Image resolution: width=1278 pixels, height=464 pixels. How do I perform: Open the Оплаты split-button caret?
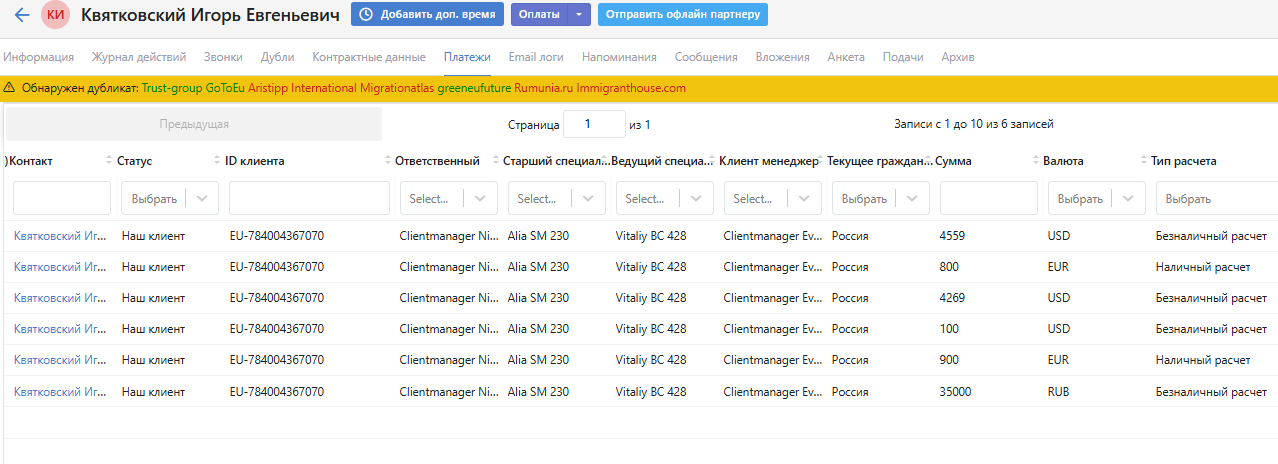pyautogui.click(x=579, y=15)
